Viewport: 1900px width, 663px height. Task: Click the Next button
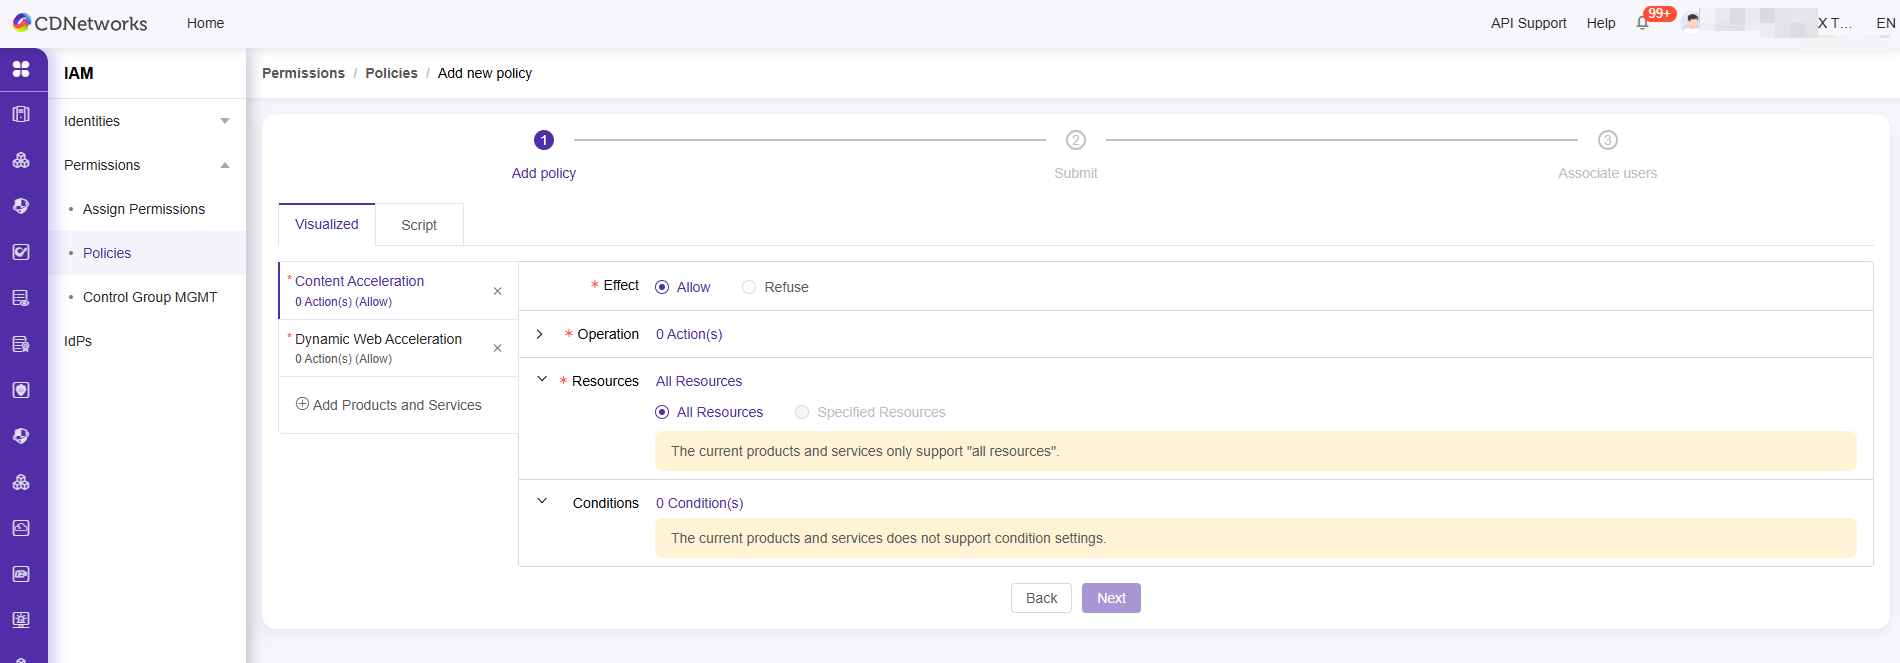[1111, 598]
